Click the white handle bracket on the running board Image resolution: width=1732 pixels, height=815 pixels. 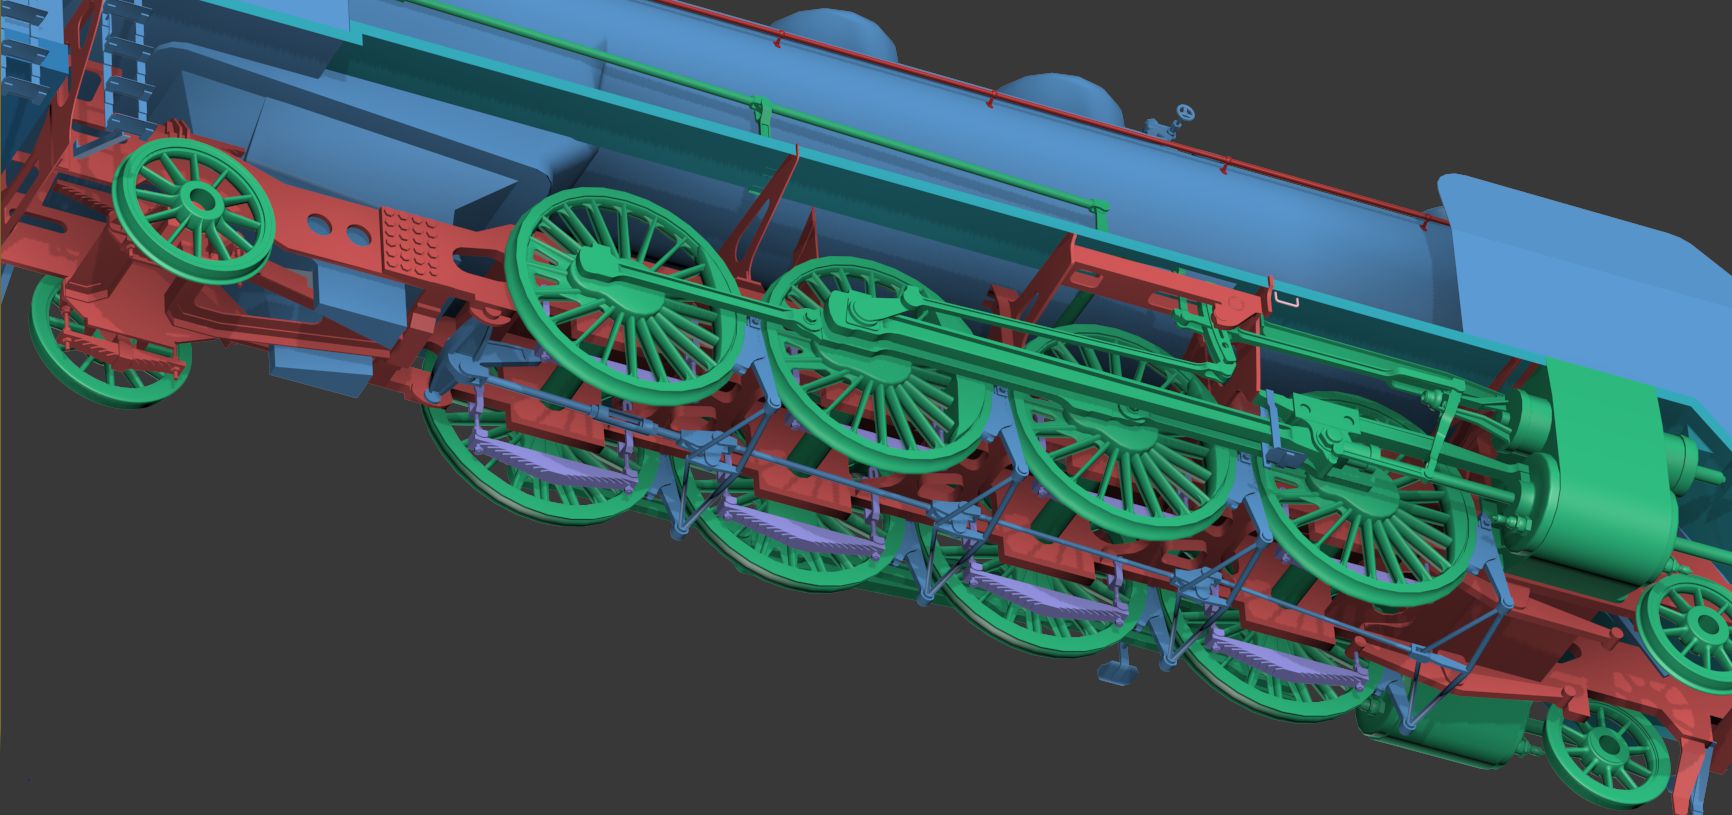[1286, 296]
